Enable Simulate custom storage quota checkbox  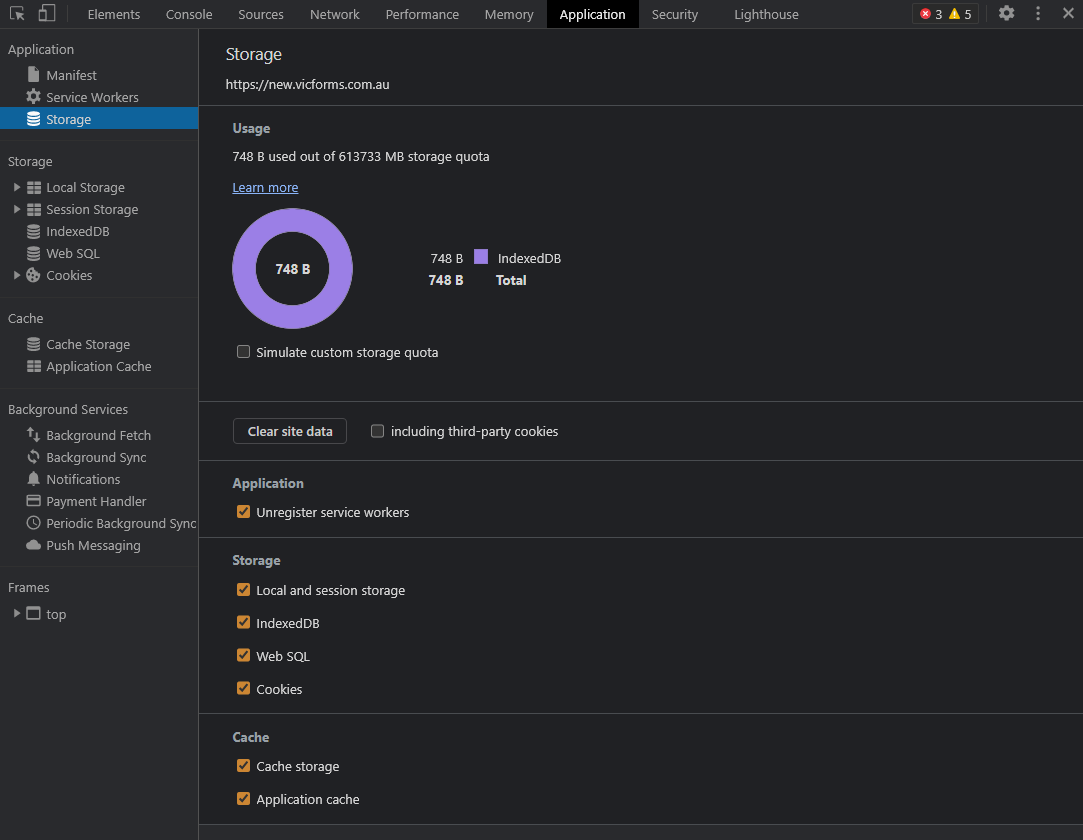tap(243, 352)
